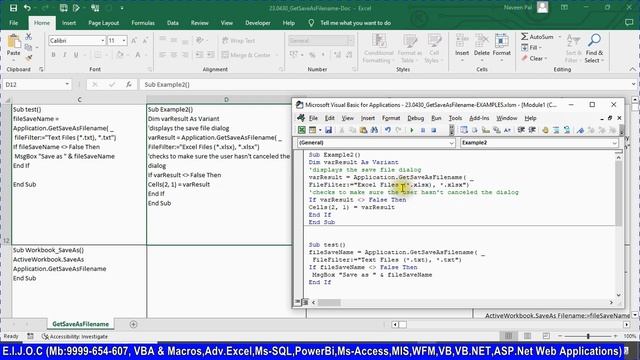Click the Cell Styles button
This screenshot has width=640, height=360.
tap(434, 48)
